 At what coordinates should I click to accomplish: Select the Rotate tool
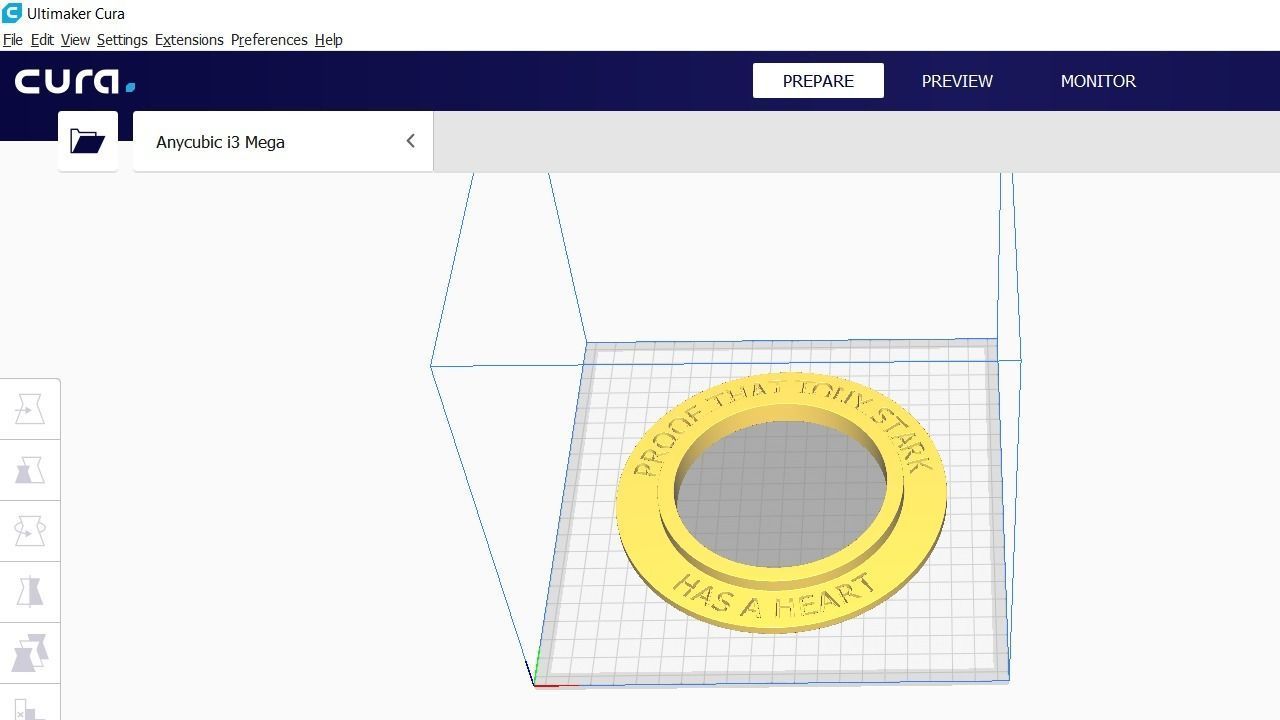[x=30, y=531]
